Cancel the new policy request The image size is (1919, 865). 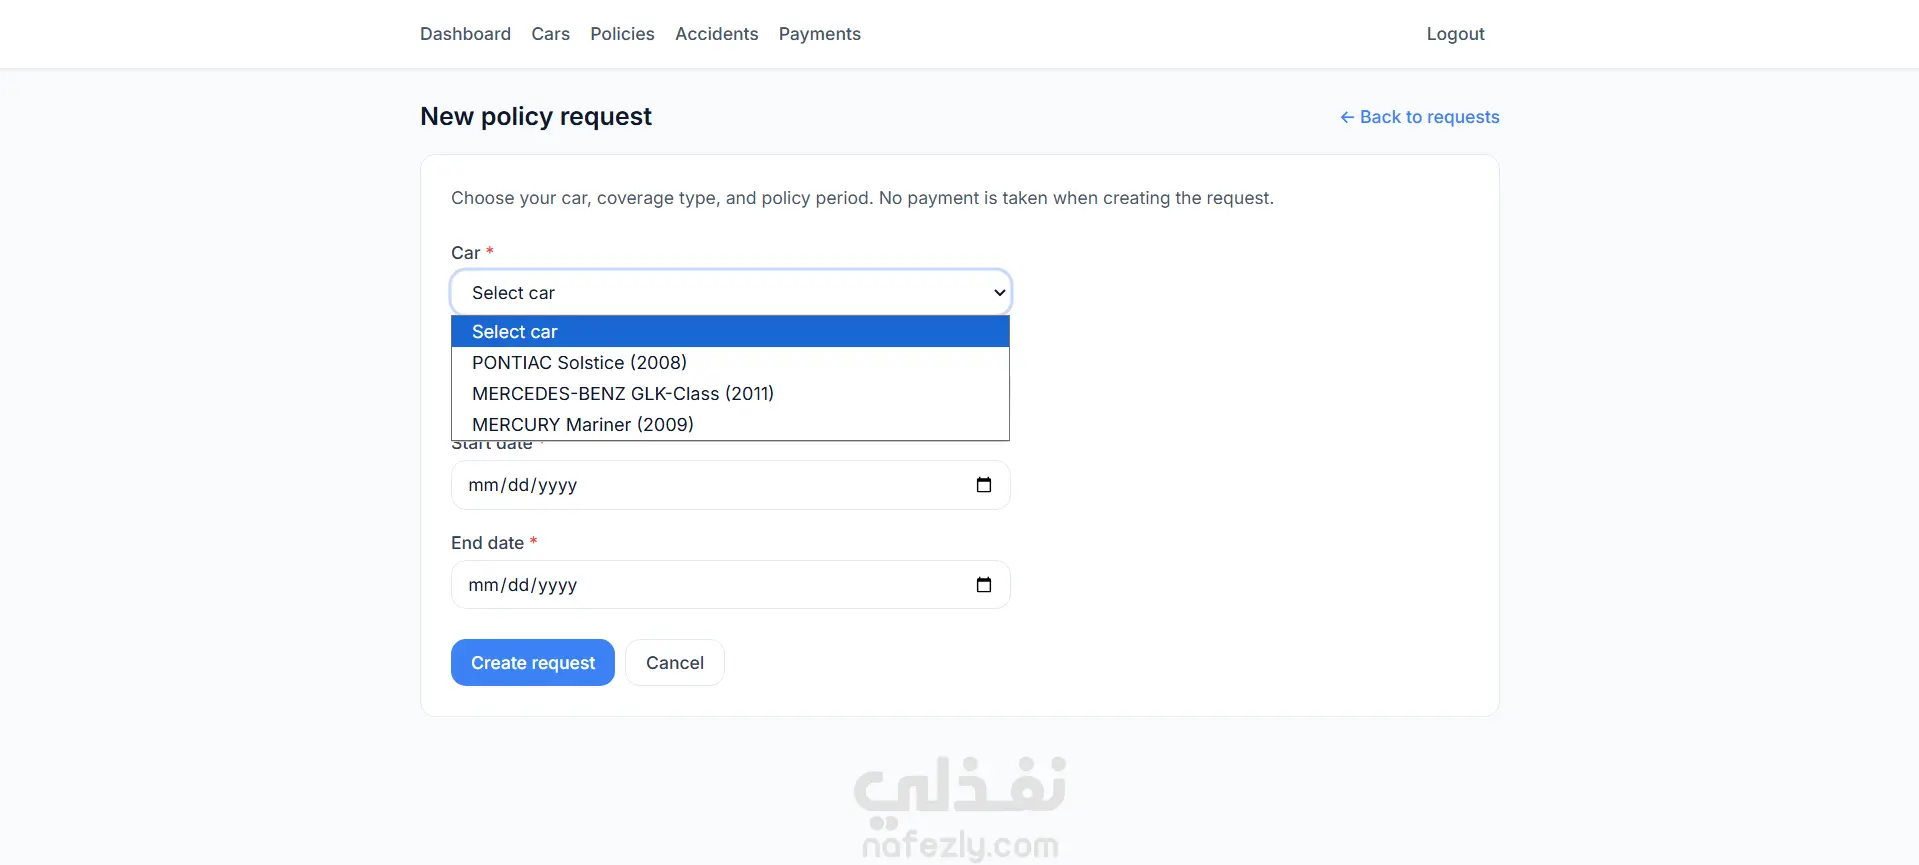pyautogui.click(x=675, y=663)
